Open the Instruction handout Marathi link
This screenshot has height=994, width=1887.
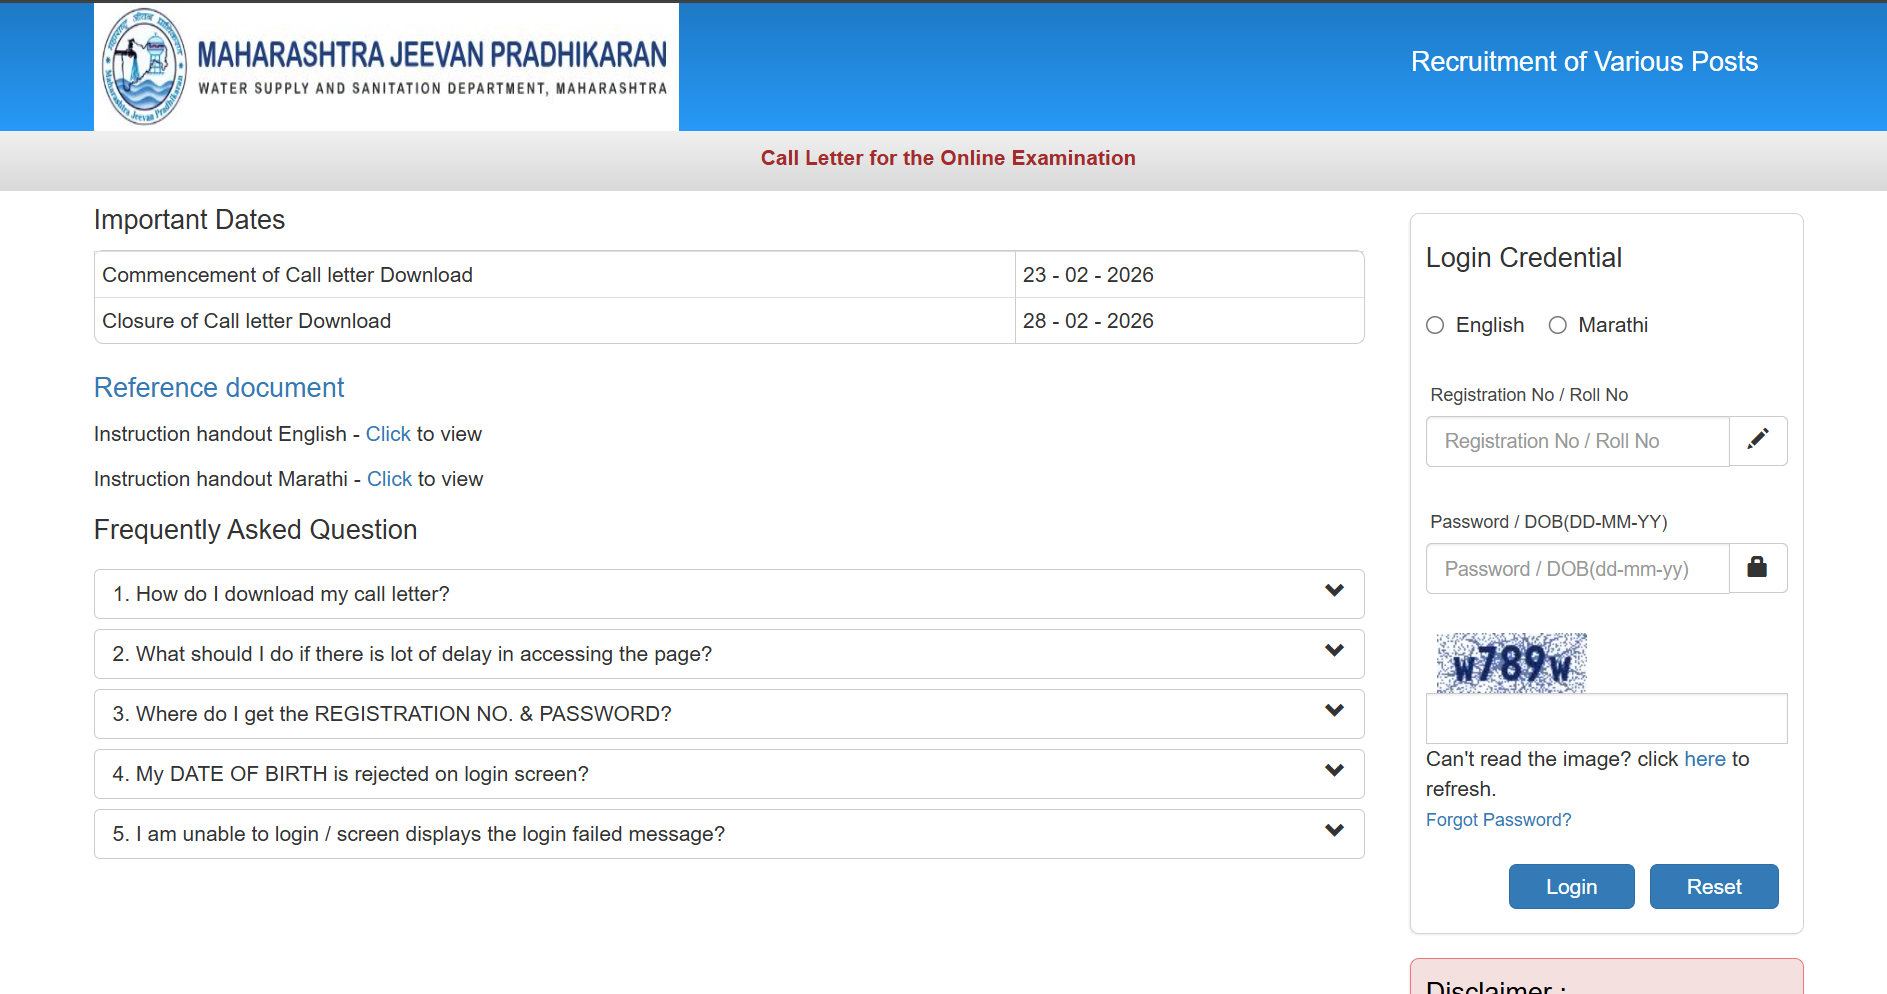[389, 479]
